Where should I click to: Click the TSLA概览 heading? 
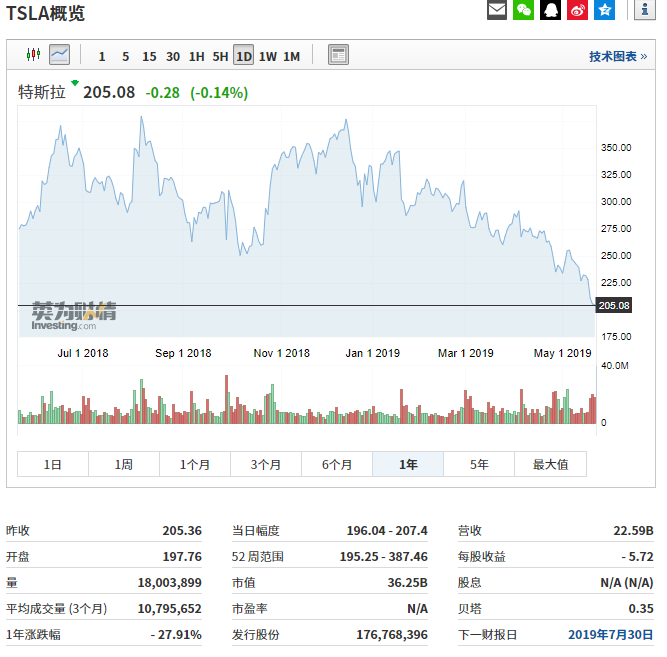[x=46, y=13]
